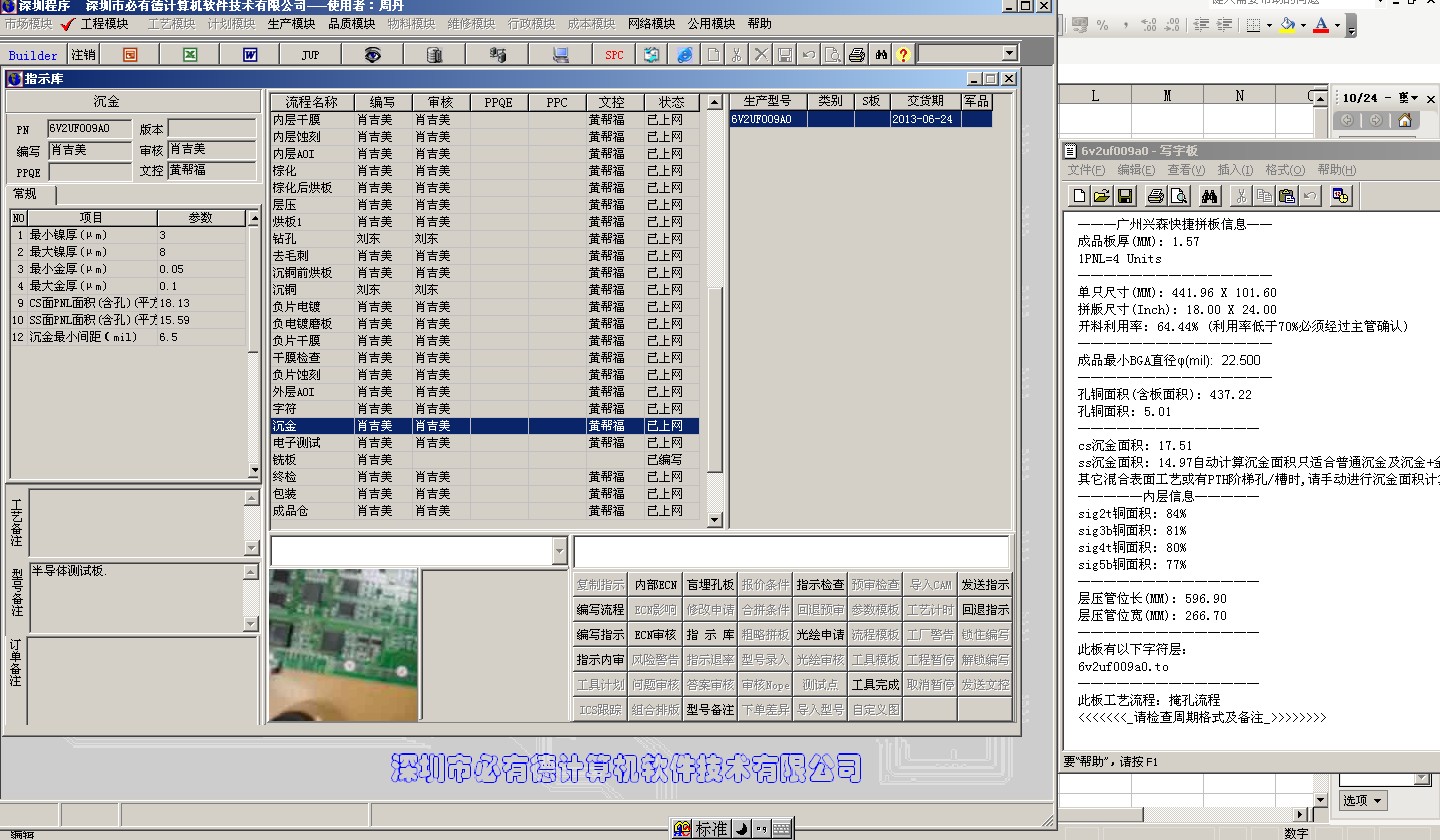
Task: Click the printer icon in main toolbar
Action: pos(856,55)
